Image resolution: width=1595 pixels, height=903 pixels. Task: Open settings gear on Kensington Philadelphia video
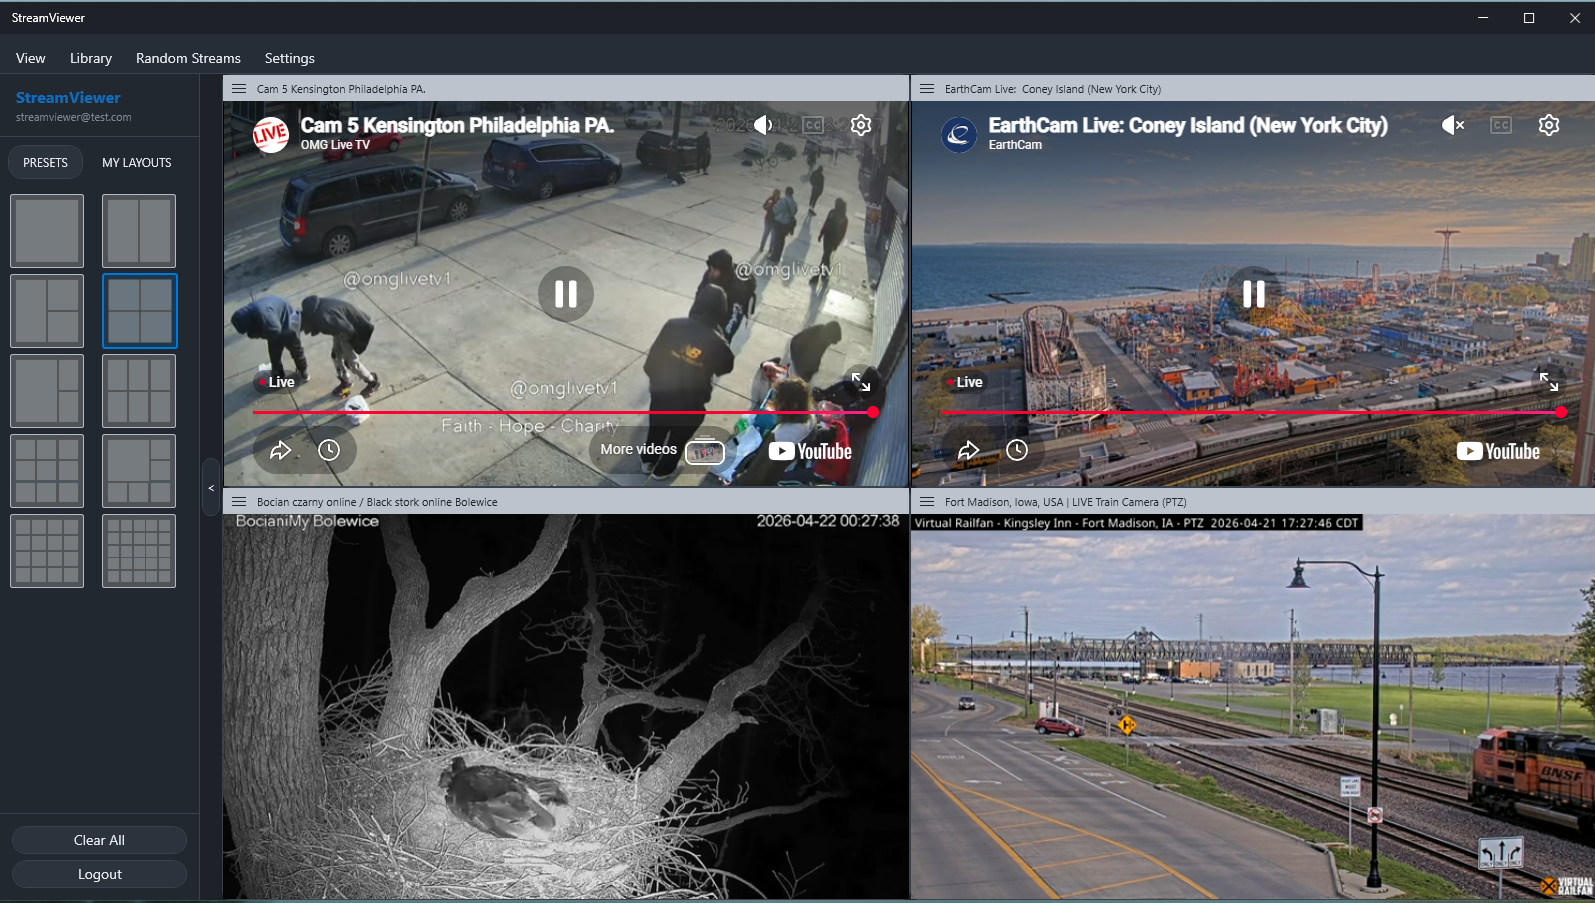(861, 125)
